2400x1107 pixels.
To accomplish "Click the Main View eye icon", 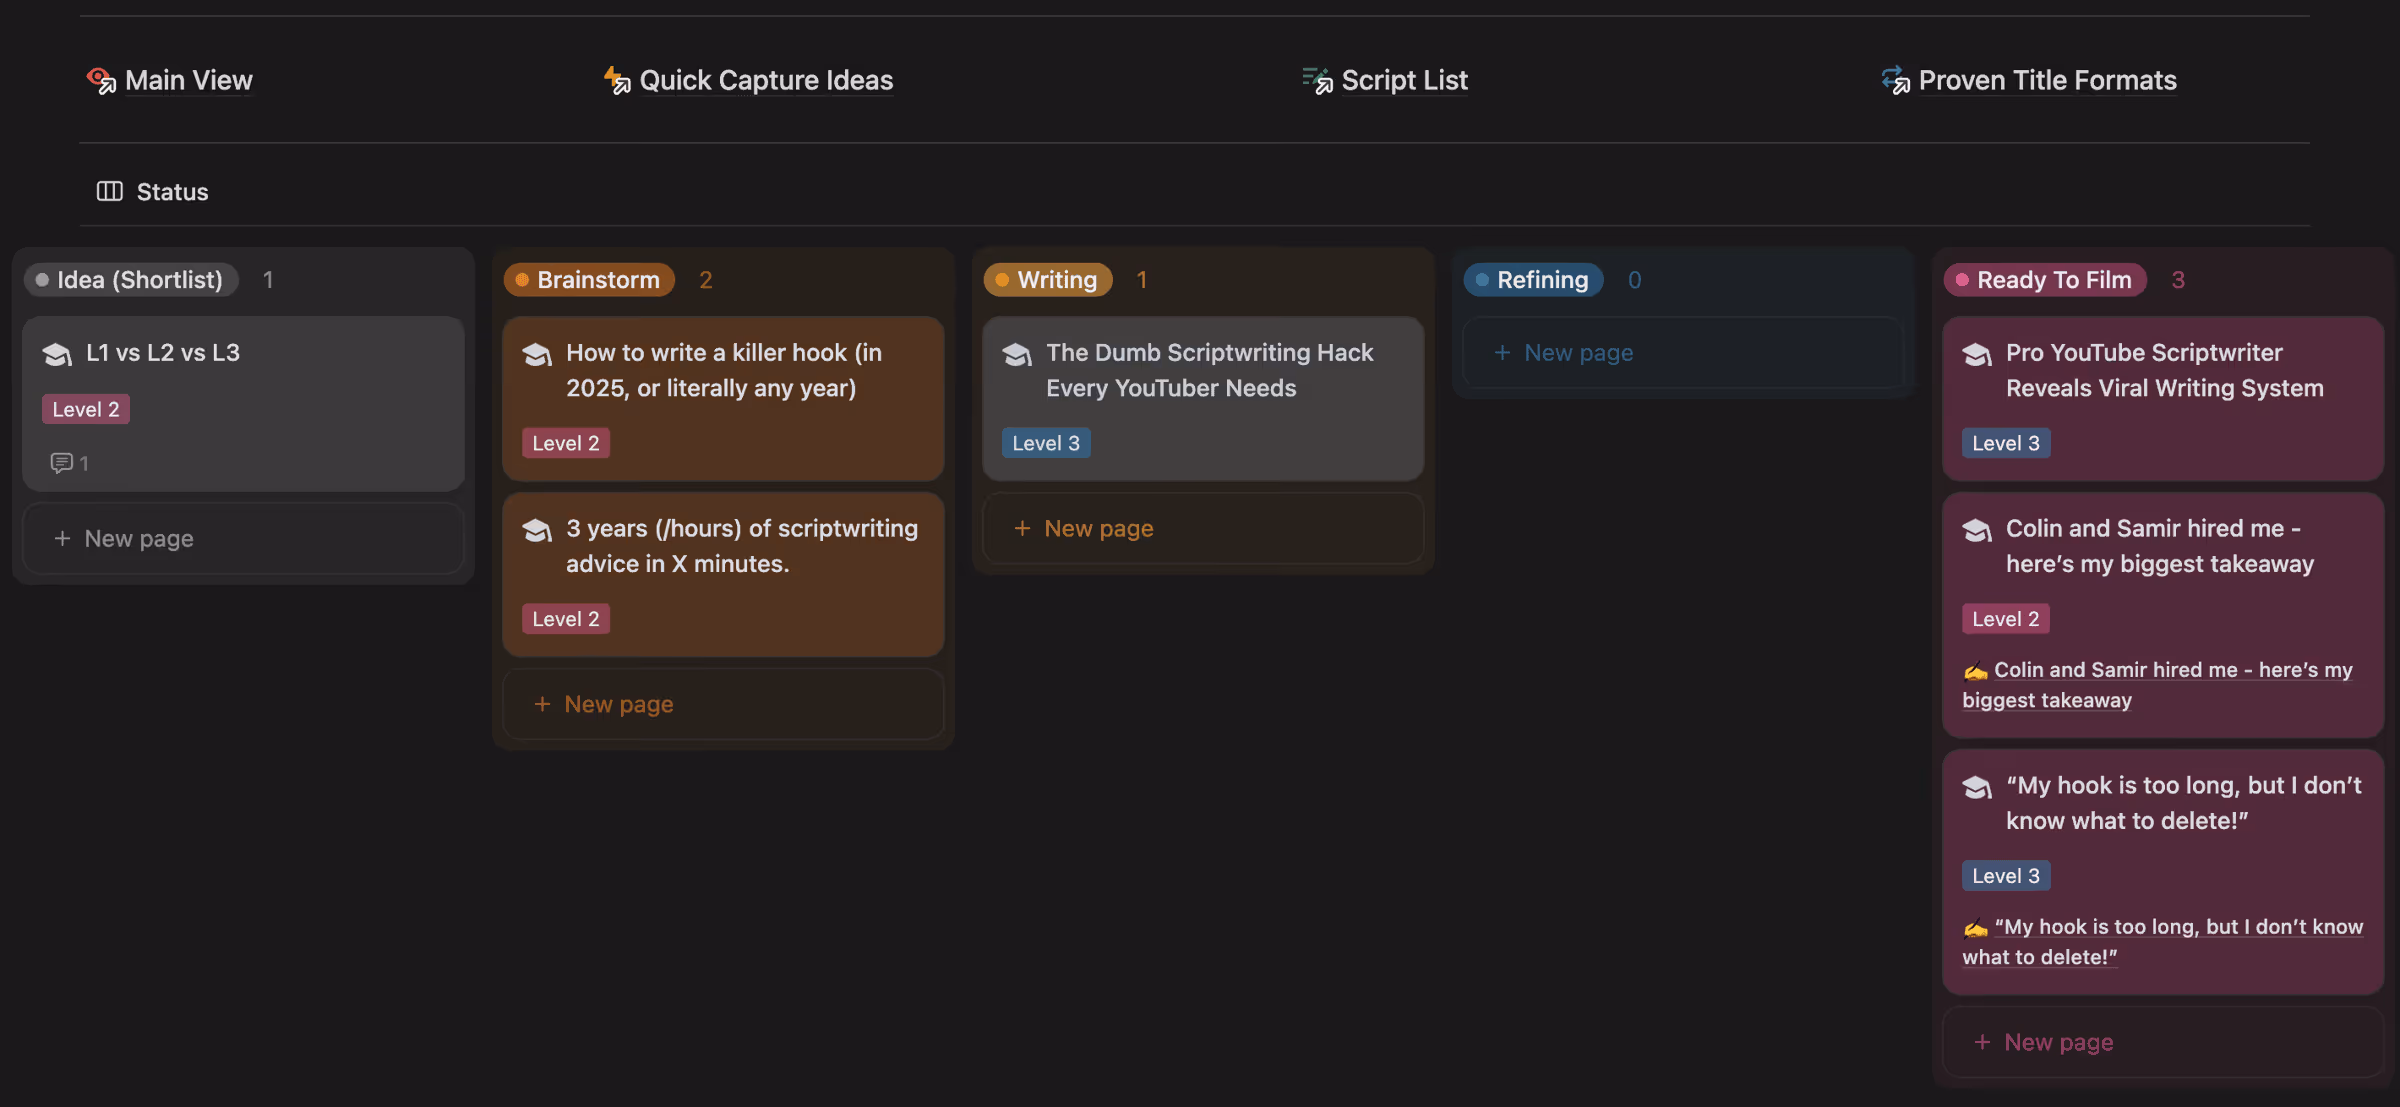I will coord(101,80).
